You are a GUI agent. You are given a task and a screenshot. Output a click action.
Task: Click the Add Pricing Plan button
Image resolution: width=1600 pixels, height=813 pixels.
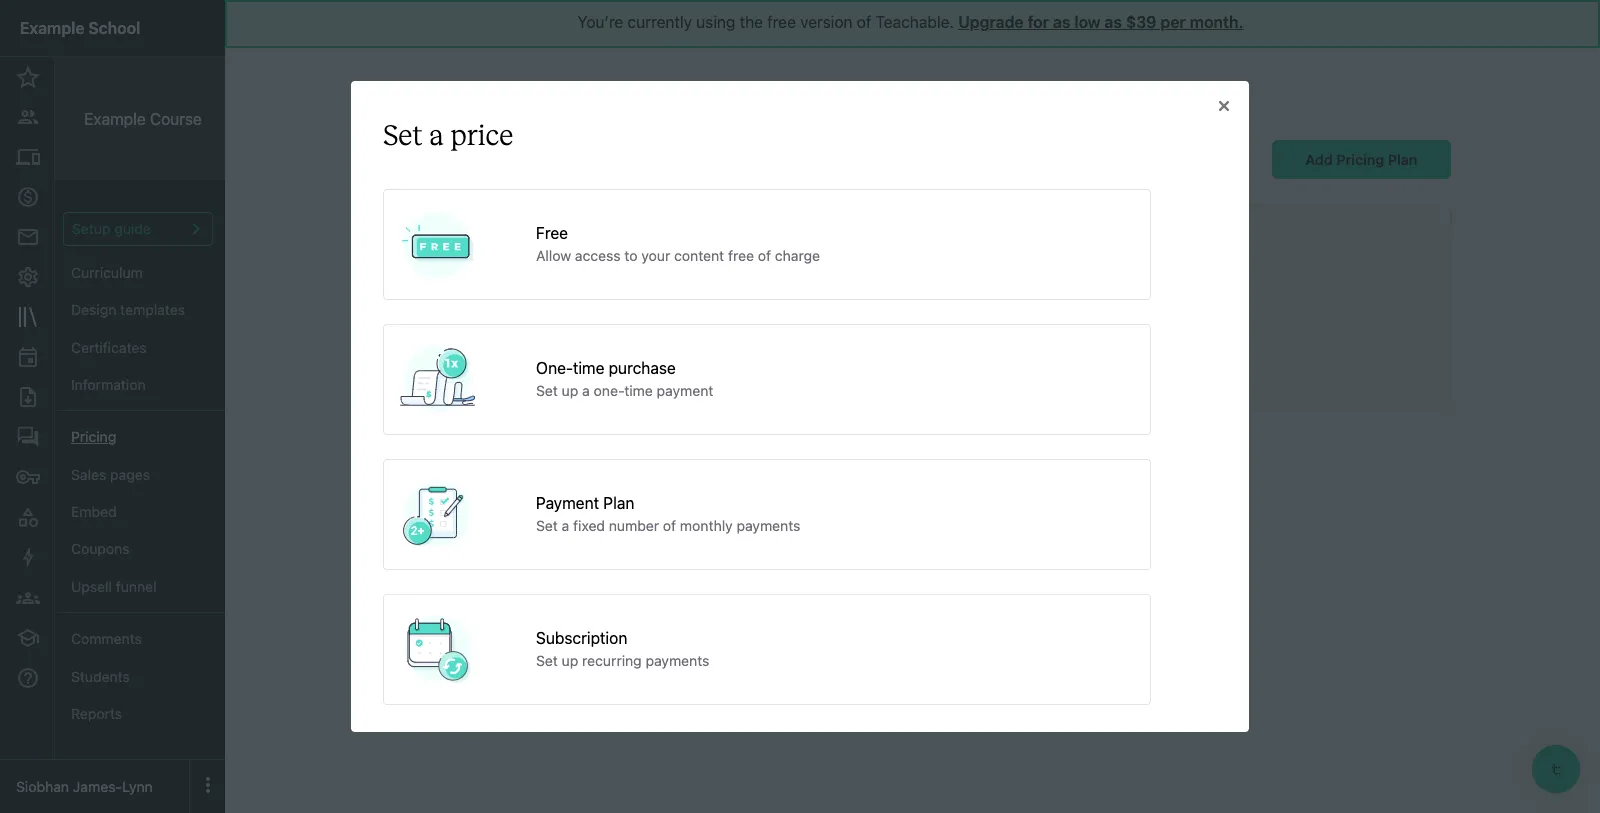[1361, 159]
